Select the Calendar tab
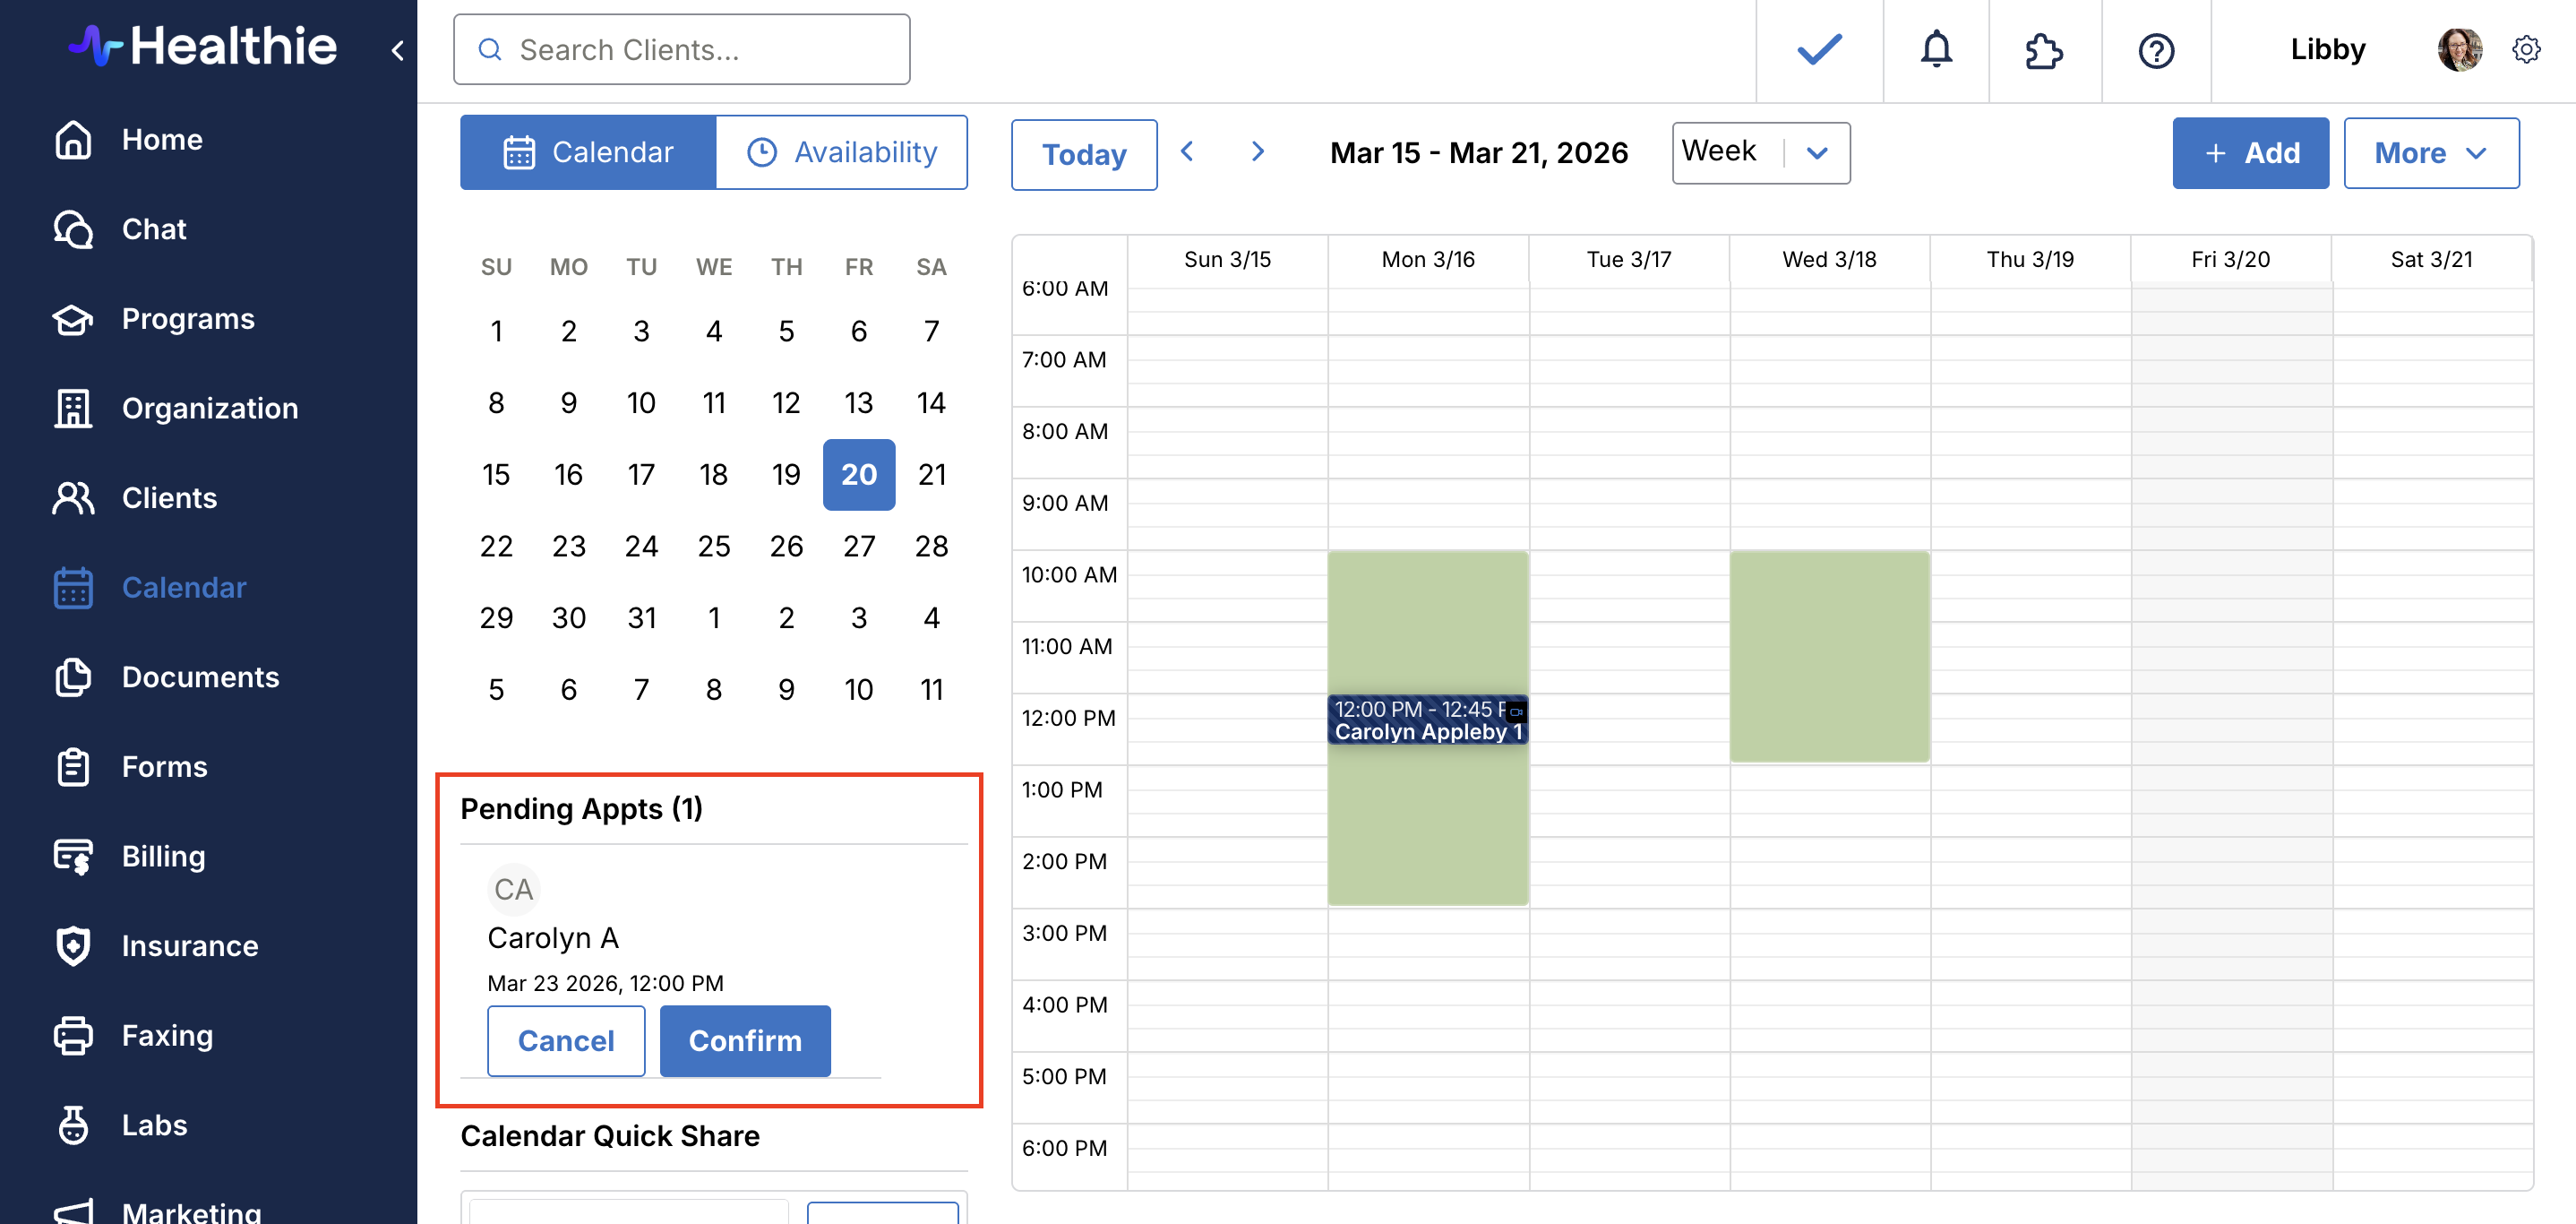The height and width of the screenshot is (1224, 2576). pos(588,152)
